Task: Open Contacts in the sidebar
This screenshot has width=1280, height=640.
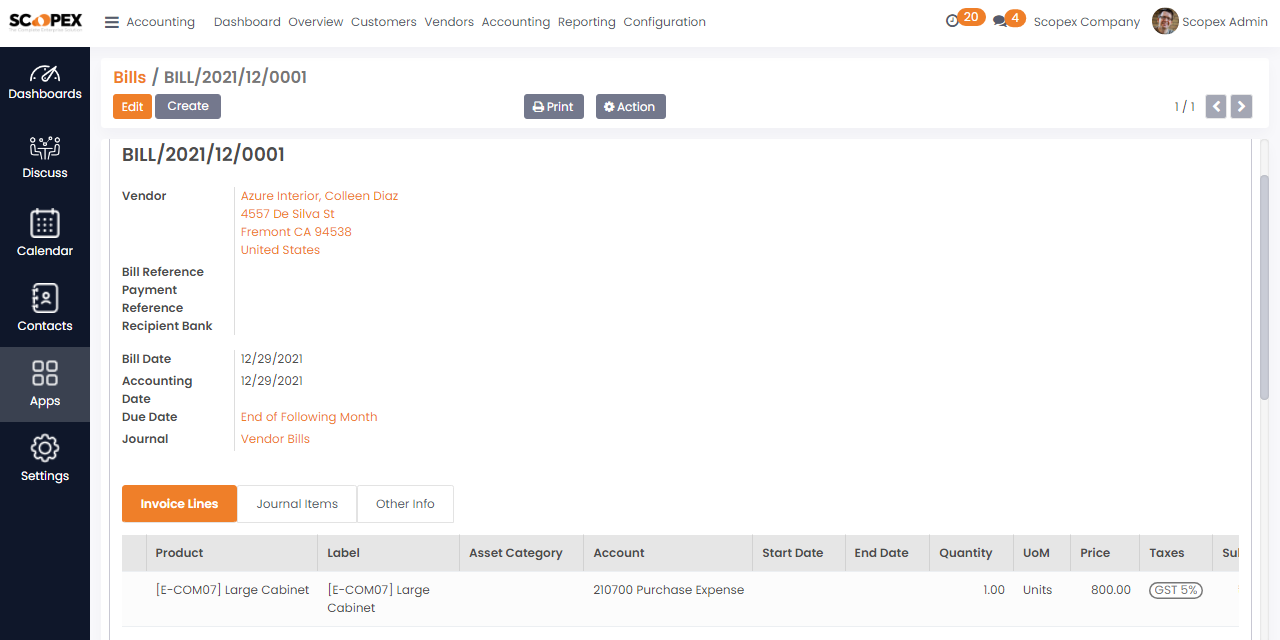Action: pos(45,308)
